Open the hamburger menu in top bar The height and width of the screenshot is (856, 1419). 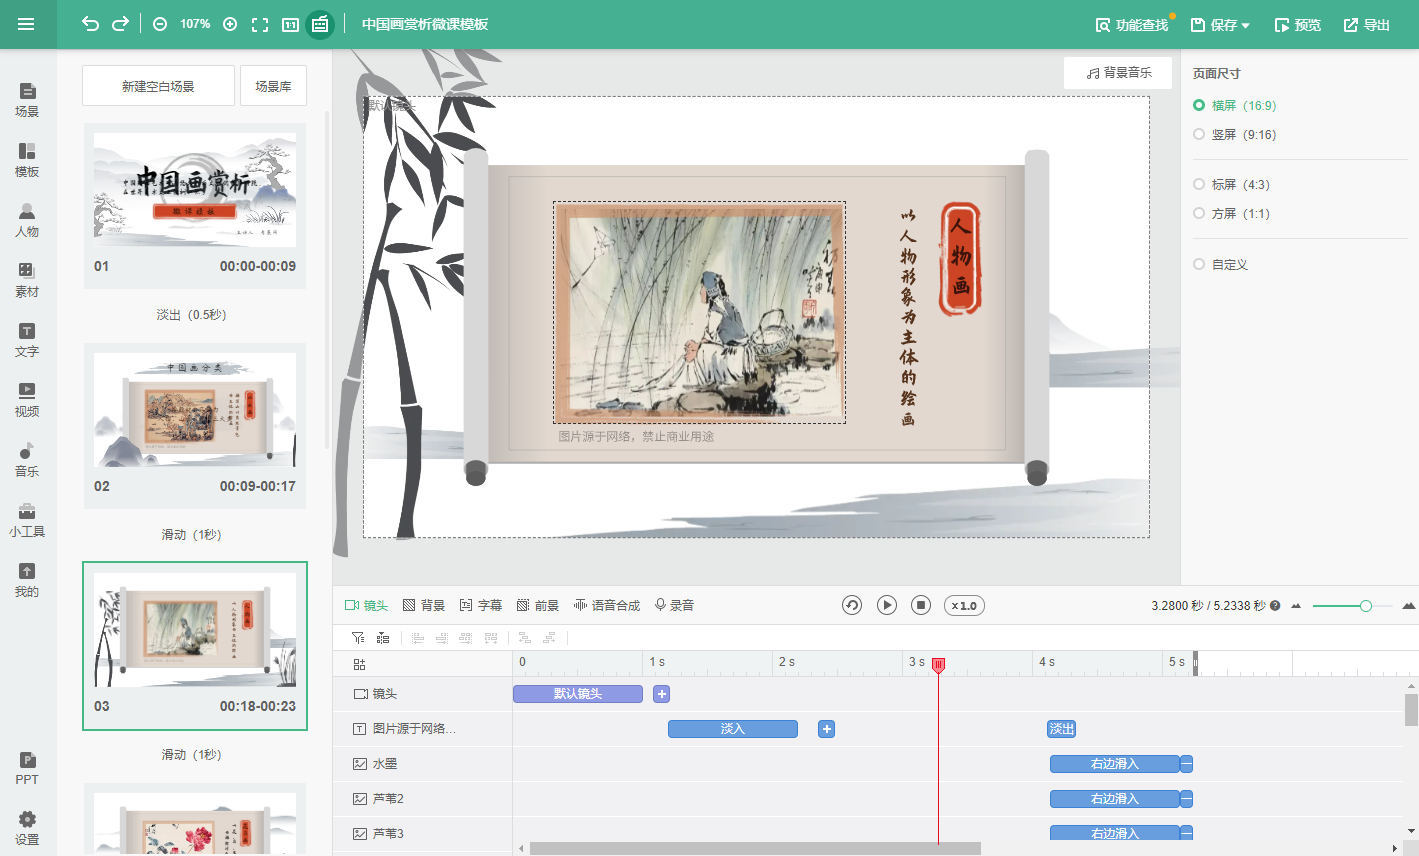(x=26, y=24)
